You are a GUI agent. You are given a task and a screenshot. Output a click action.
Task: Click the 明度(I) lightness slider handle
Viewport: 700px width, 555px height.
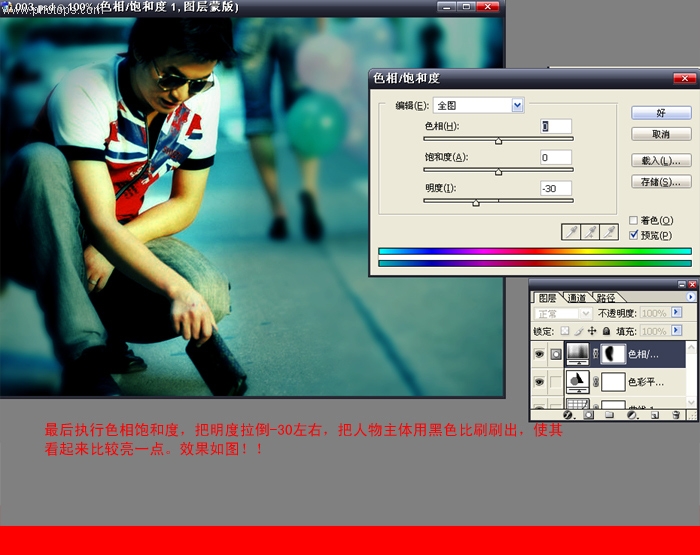point(476,203)
